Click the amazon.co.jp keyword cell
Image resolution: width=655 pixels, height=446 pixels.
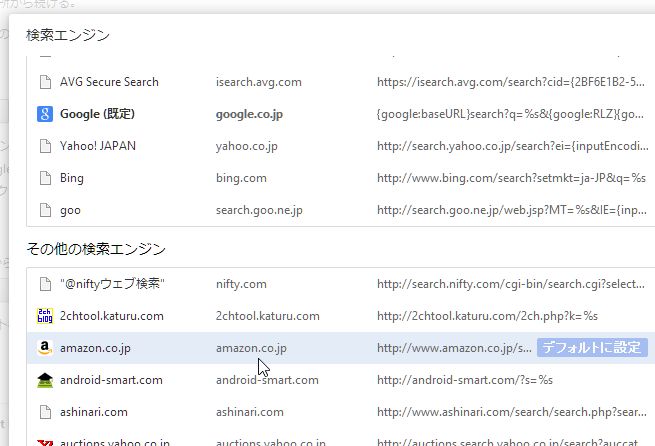(x=251, y=348)
